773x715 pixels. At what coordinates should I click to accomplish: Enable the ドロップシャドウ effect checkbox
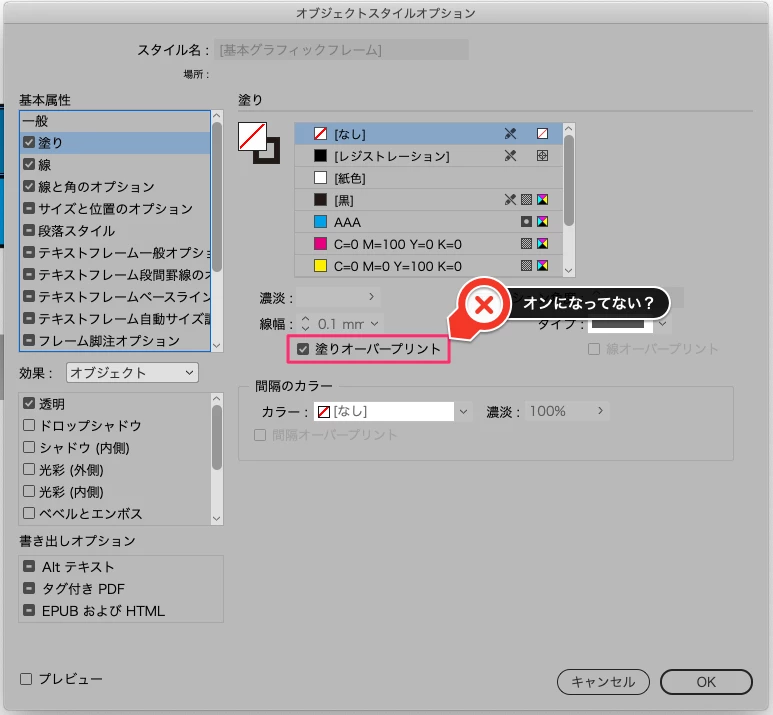pyautogui.click(x=29, y=425)
